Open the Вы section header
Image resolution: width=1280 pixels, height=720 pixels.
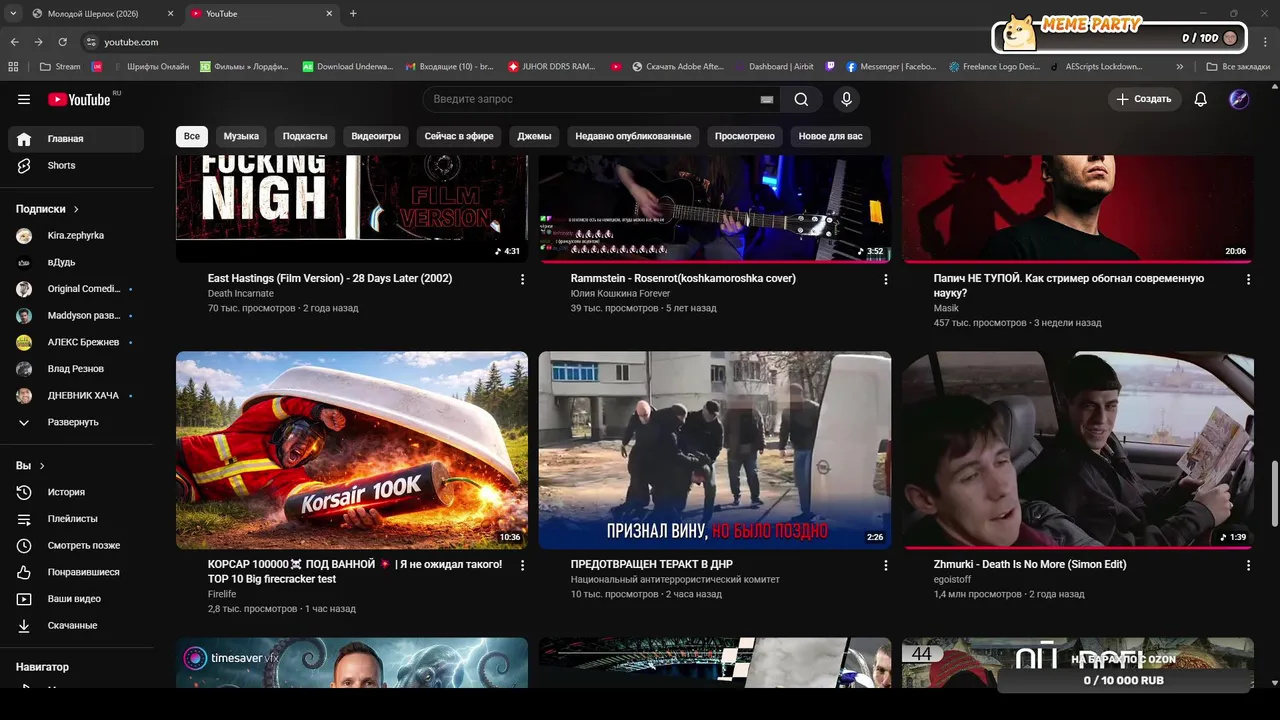[30, 466]
